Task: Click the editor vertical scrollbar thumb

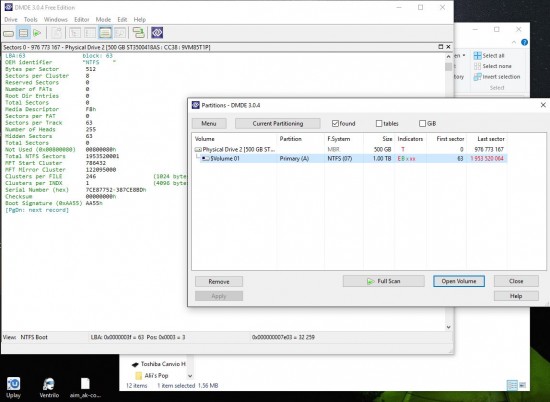Action: coord(448,67)
